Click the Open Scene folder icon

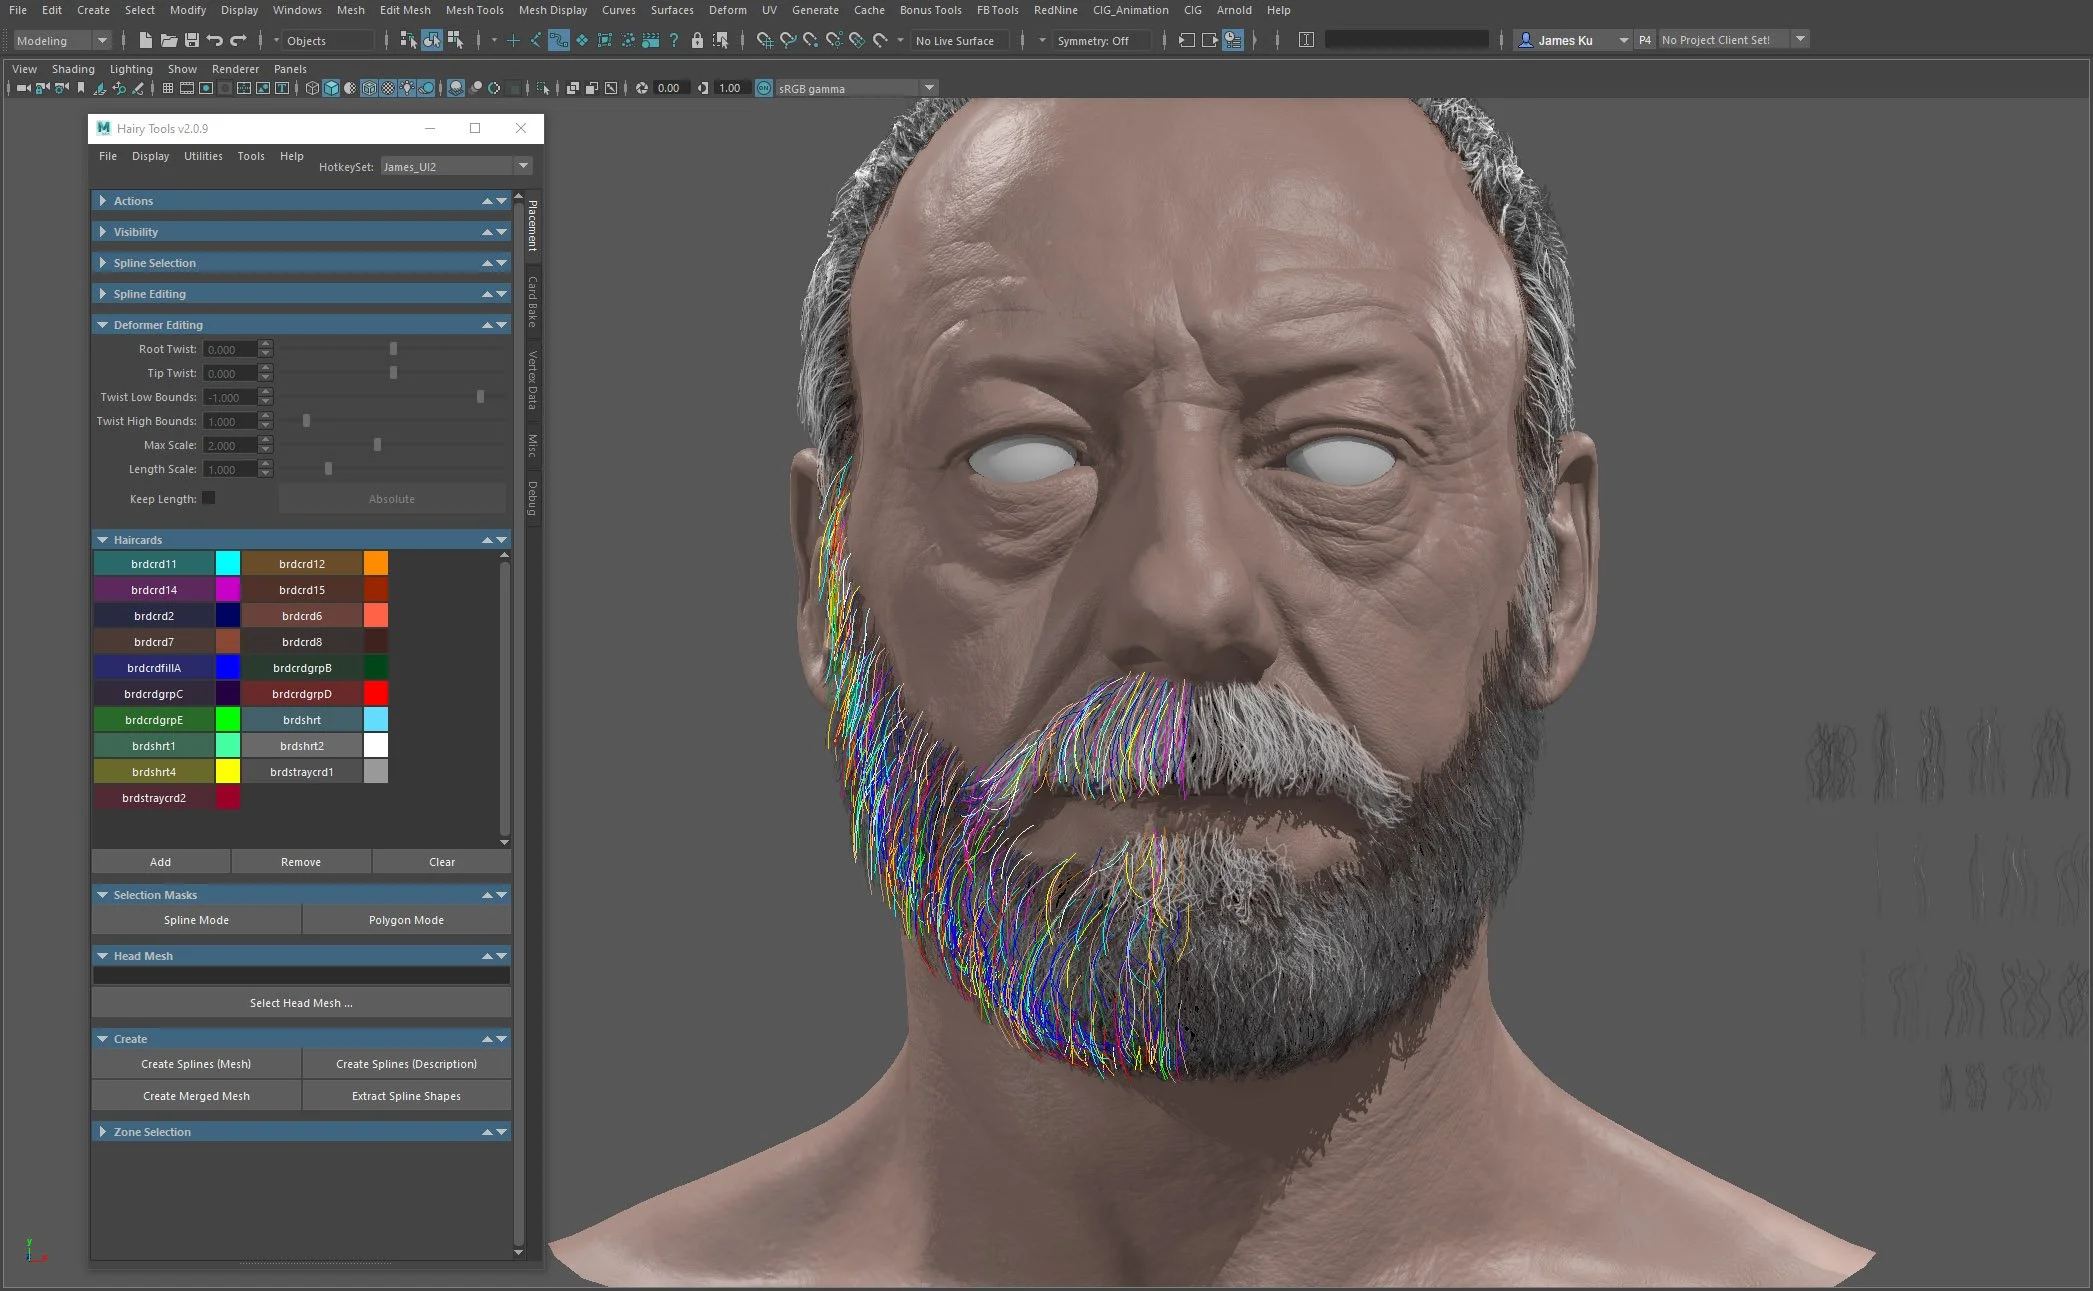coord(168,40)
